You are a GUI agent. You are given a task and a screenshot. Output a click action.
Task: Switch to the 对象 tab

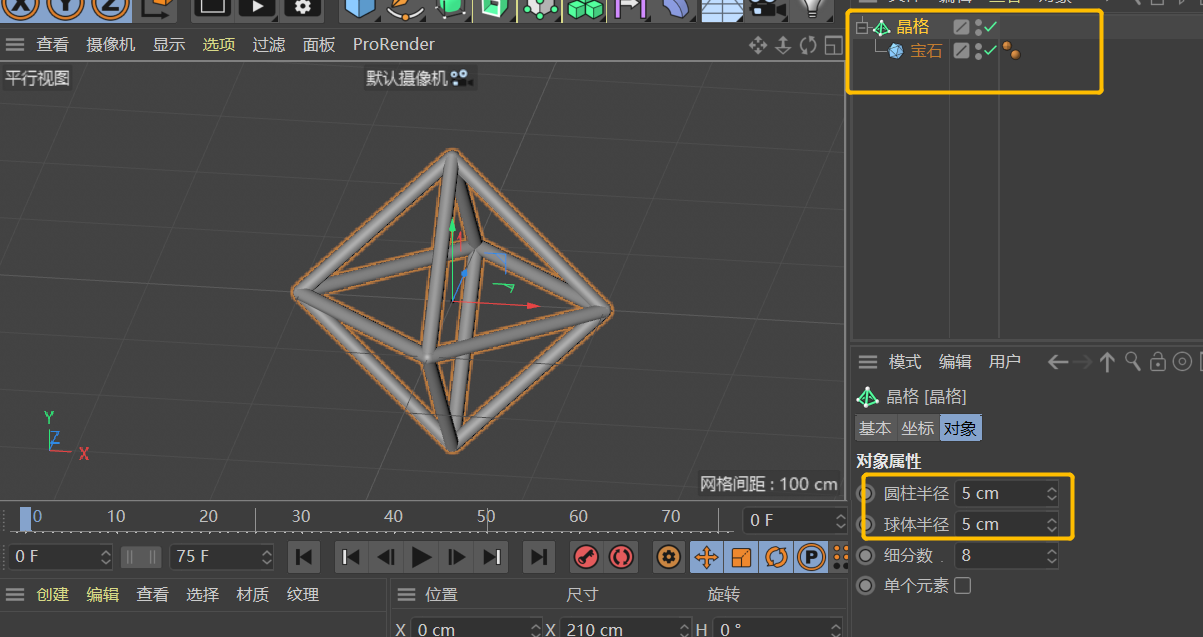pos(960,428)
